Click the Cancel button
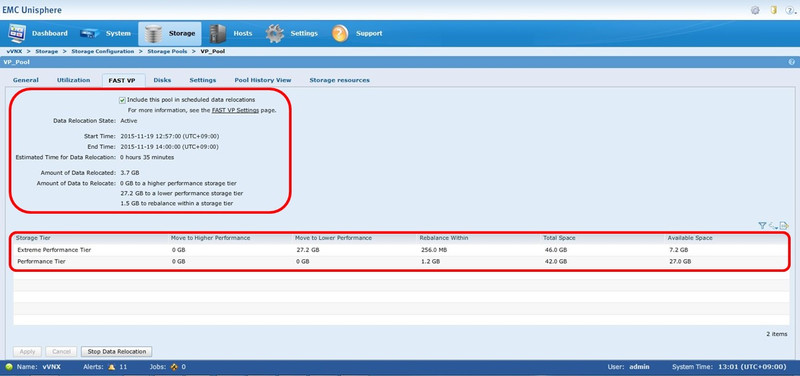The width and height of the screenshot is (800, 376). (61, 352)
